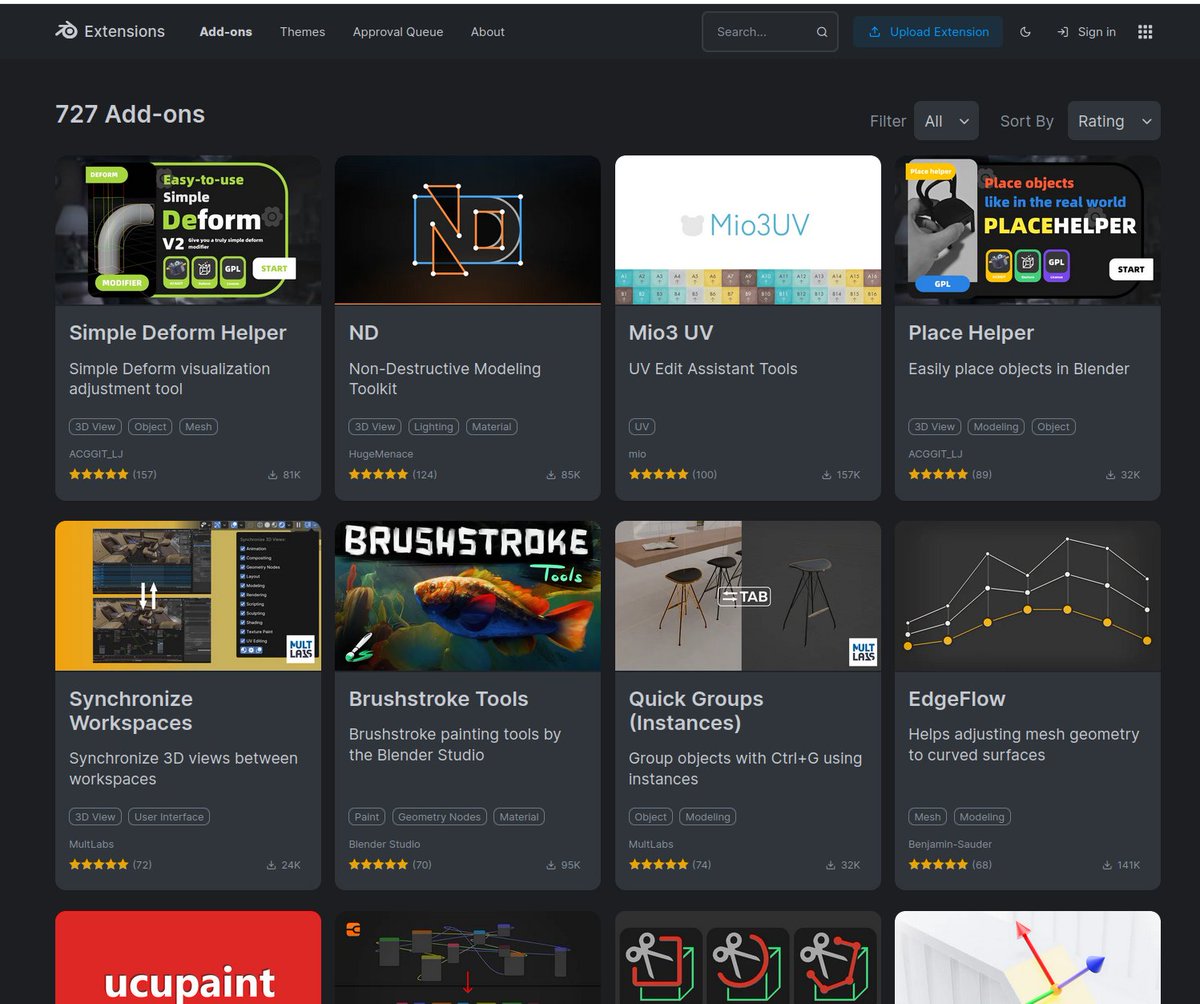Open the ND add-on thumbnail

pos(468,230)
